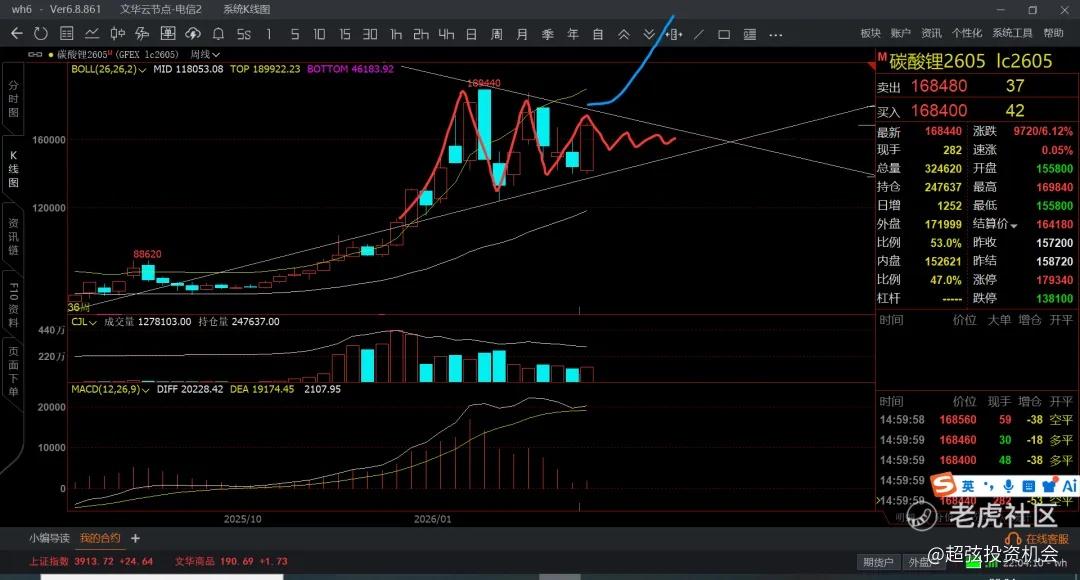Switch to time-sharing line chart icon

pyautogui.click(x=92, y=34)
